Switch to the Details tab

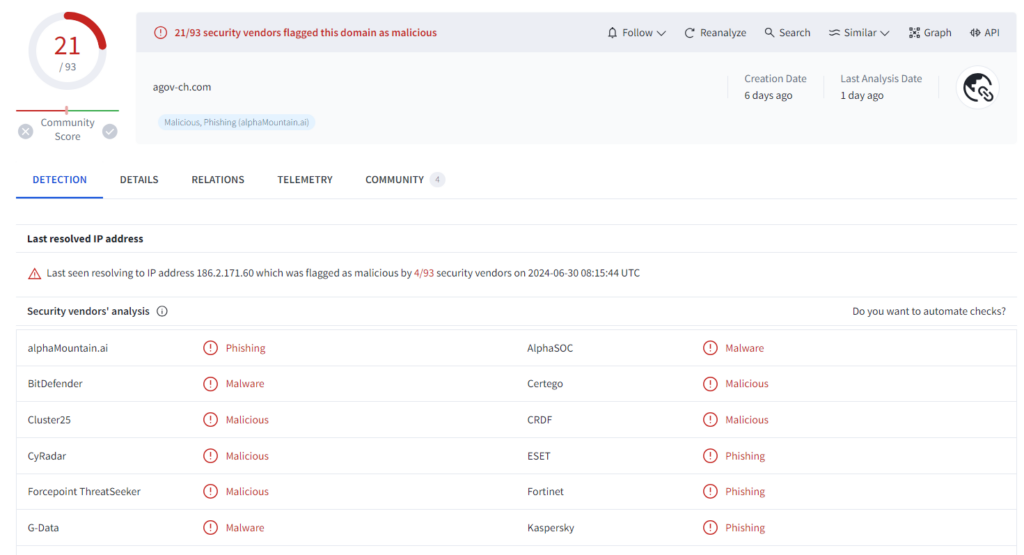click(139, 180)
